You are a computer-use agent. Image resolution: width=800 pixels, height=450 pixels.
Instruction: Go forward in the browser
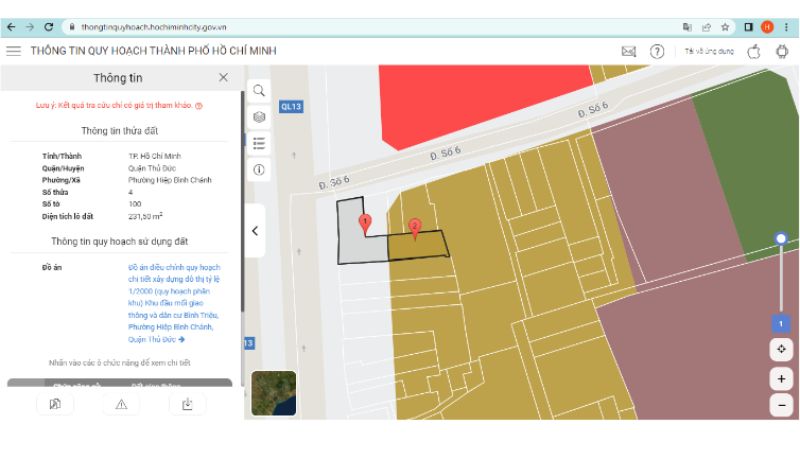click(30, 27)
